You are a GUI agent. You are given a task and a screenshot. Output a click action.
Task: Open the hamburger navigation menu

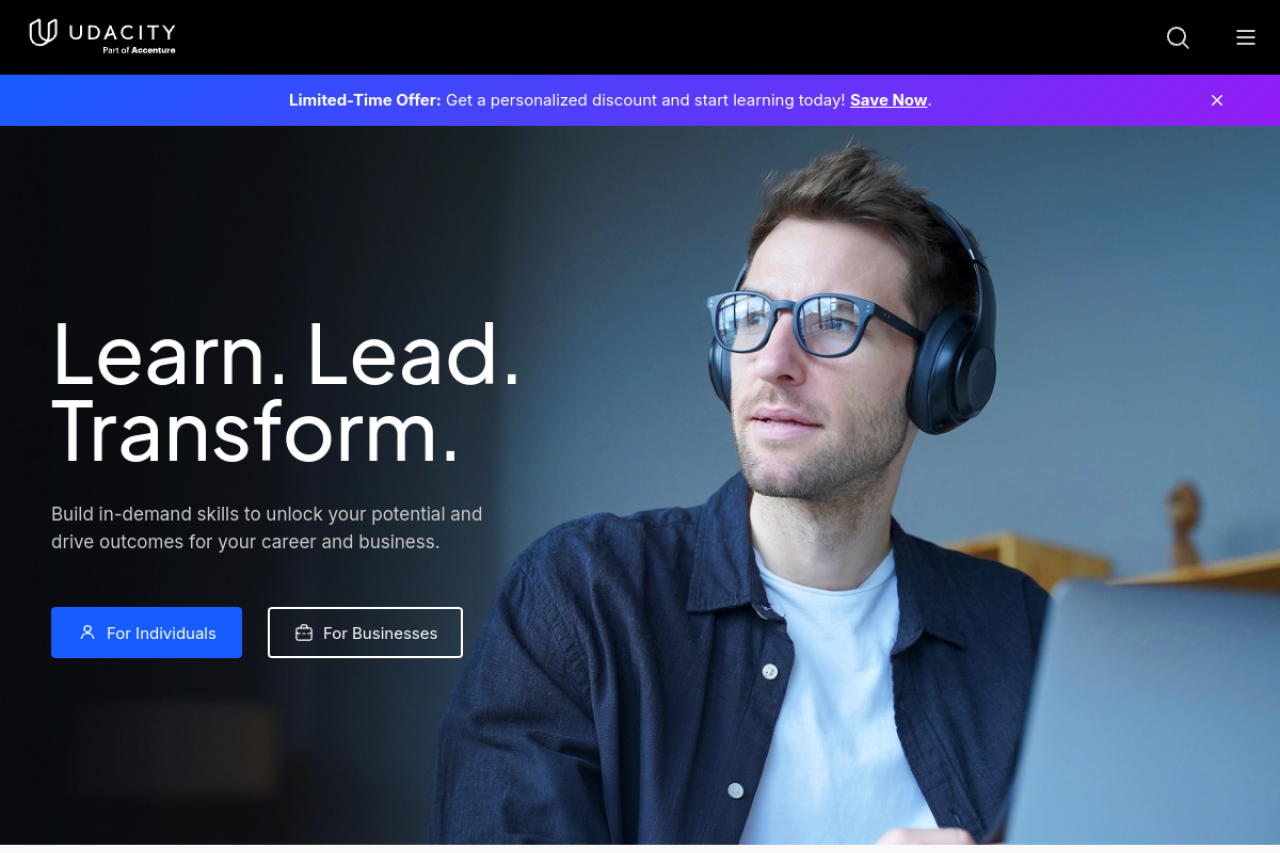1245,37
